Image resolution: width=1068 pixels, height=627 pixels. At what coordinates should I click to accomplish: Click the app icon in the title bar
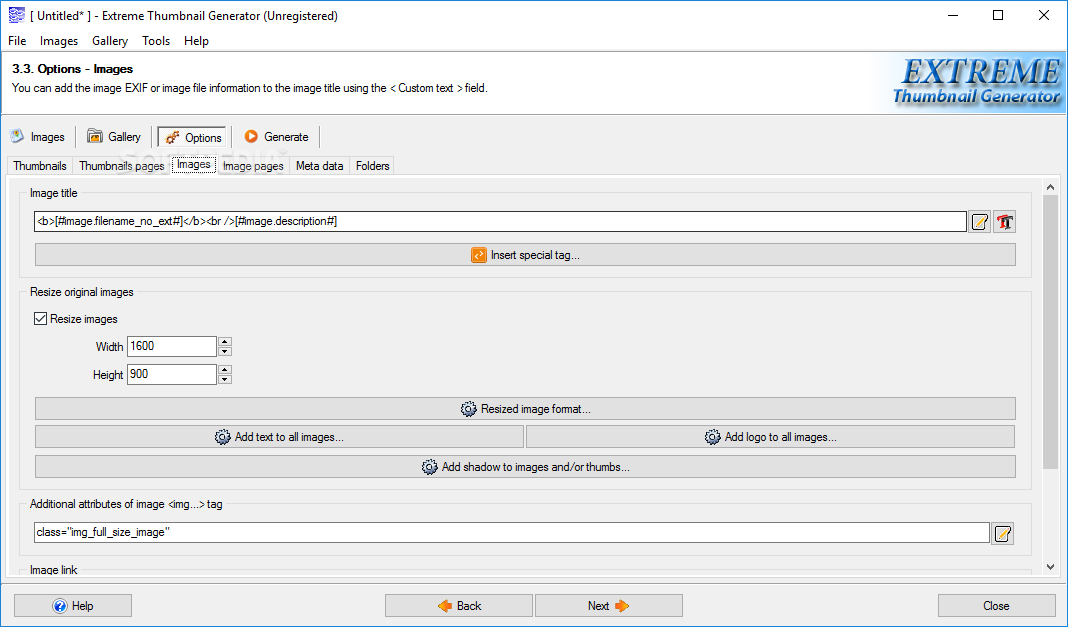click(16, 15)
